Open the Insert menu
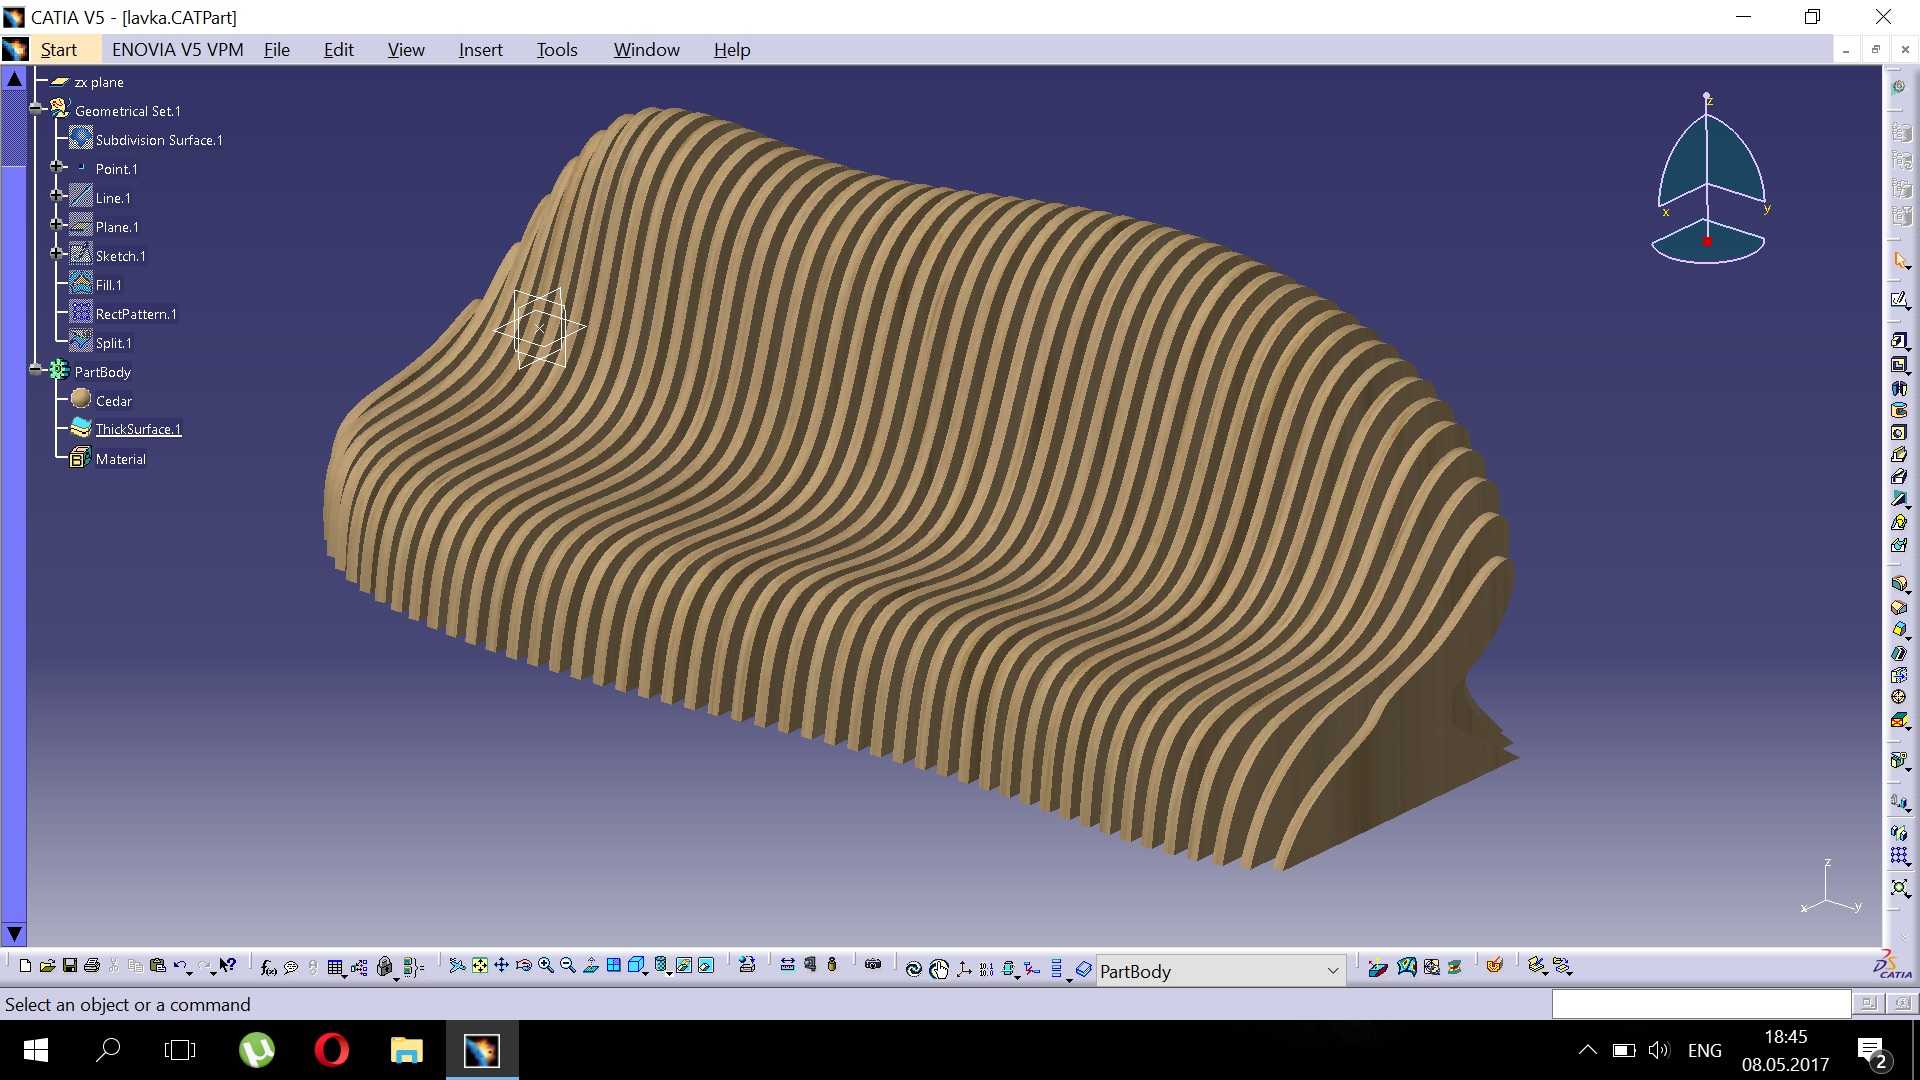The width and height of the screenshot is (1920, 1080). pyautogui.click(x=480, y=50)
